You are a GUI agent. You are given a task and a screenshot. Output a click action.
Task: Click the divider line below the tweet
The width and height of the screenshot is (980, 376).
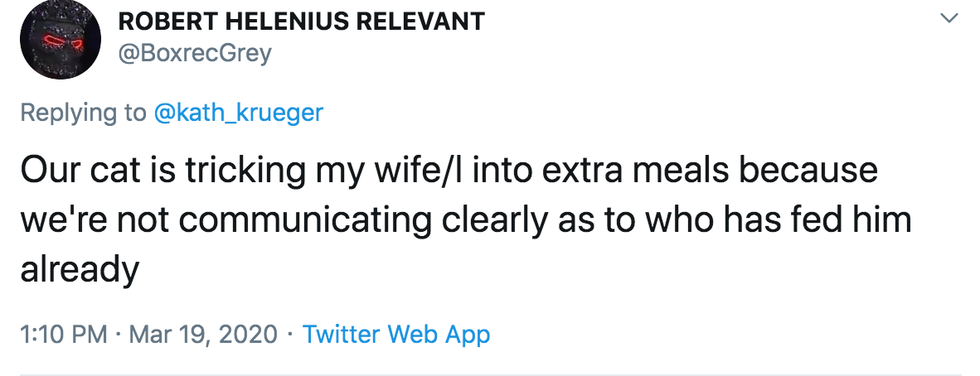point(490,374)
